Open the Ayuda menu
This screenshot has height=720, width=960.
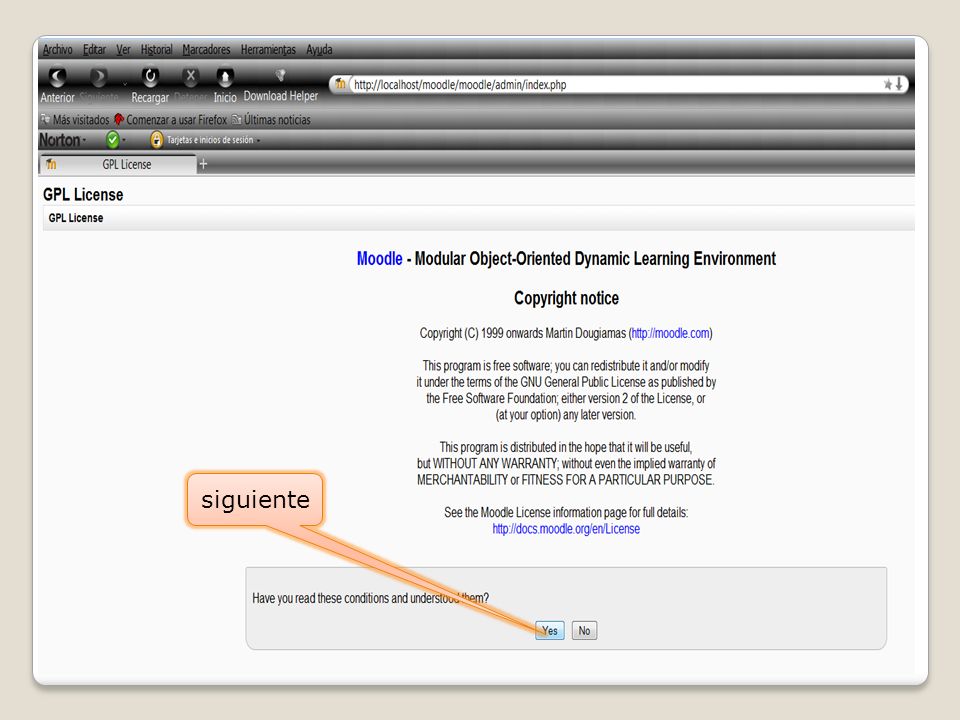click(x=319, y=50)
